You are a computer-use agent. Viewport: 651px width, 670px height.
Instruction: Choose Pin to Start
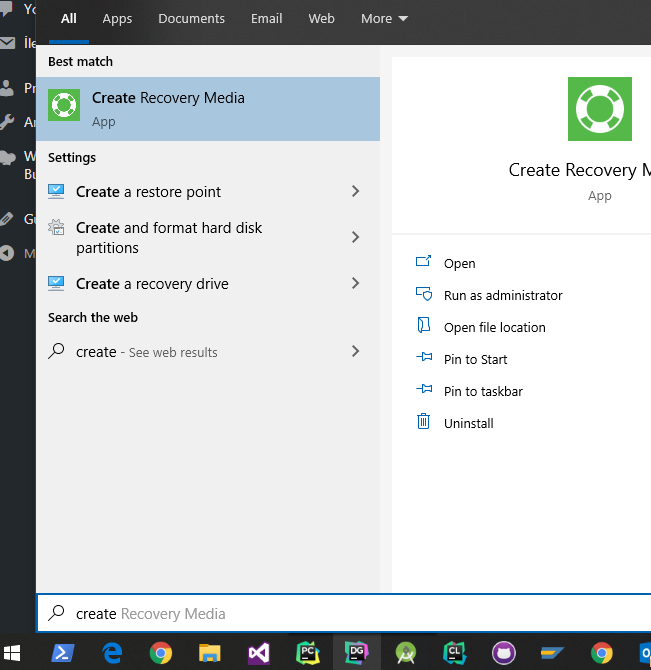pos(475,360)
